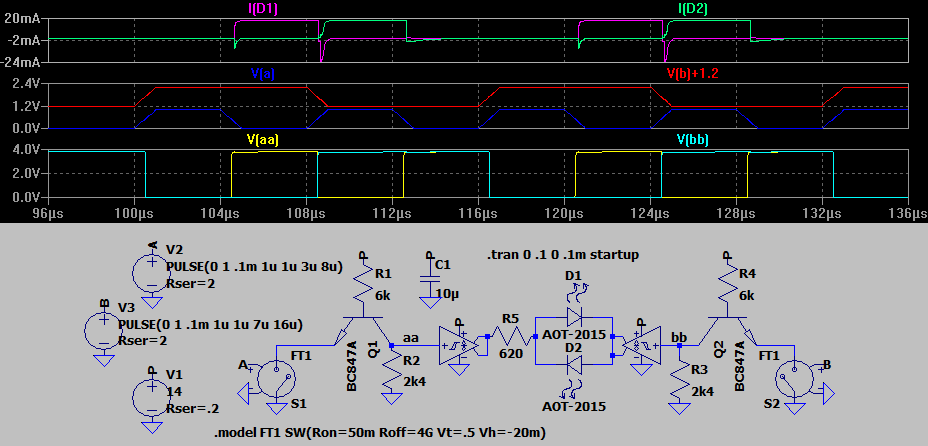Click the I(D1) trace label
Screen dimensions: 928x446
point(263,10)
